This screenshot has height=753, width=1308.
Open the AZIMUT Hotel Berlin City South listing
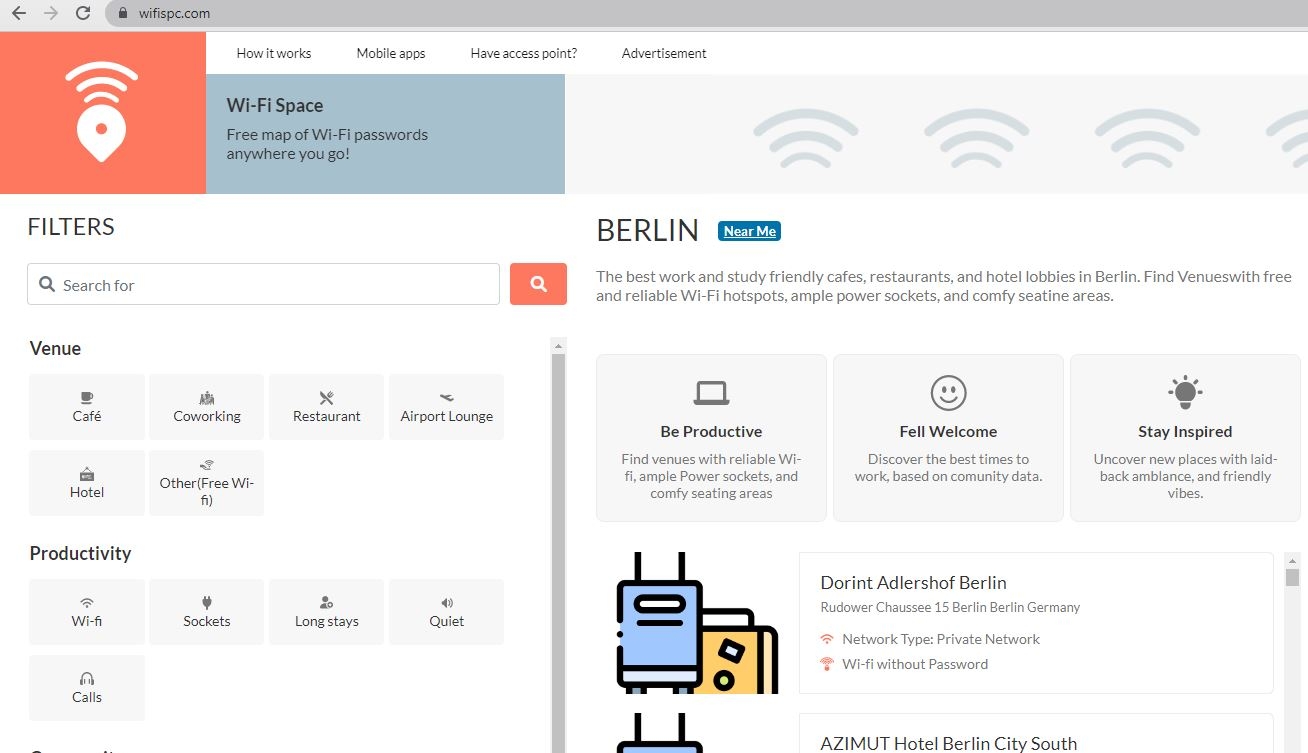[x=948, y=744]
